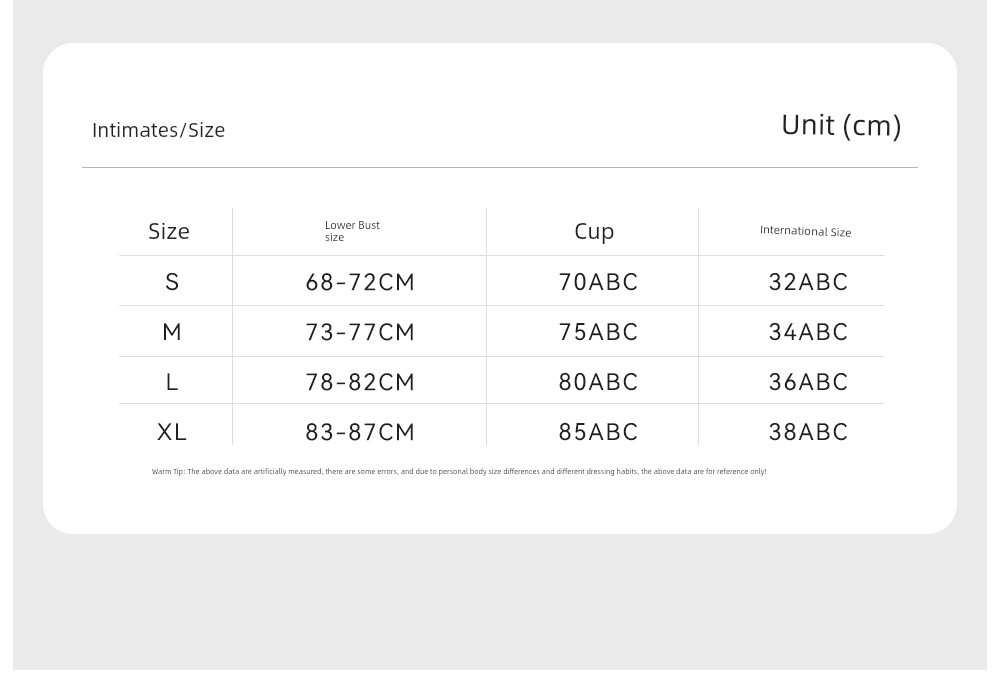Select the size 'M' row label

tap(172, 332)
